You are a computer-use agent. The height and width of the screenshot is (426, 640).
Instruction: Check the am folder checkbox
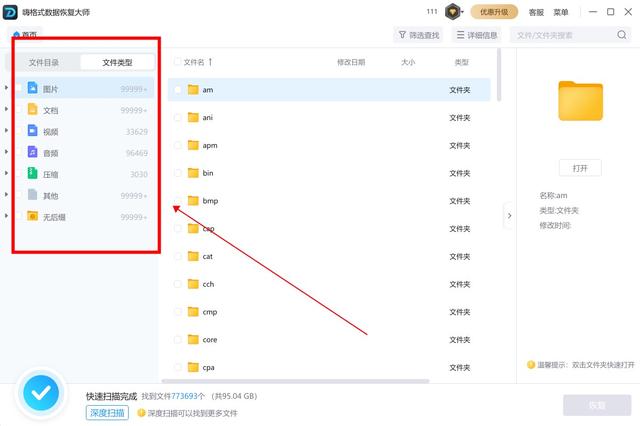[x=178, y=89]
